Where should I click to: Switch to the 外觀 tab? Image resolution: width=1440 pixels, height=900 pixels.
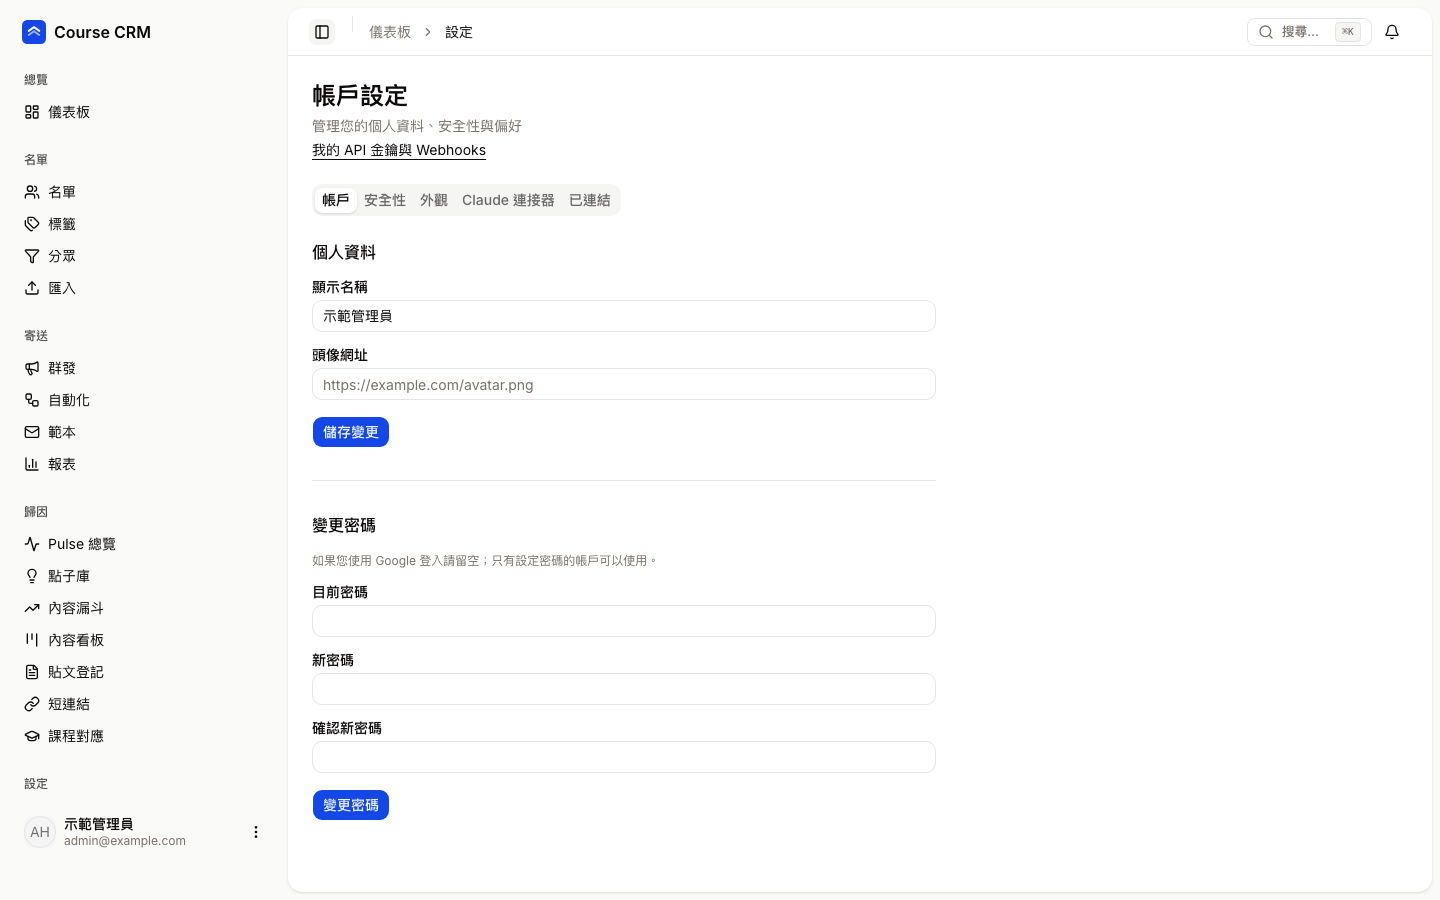(434, 200)
